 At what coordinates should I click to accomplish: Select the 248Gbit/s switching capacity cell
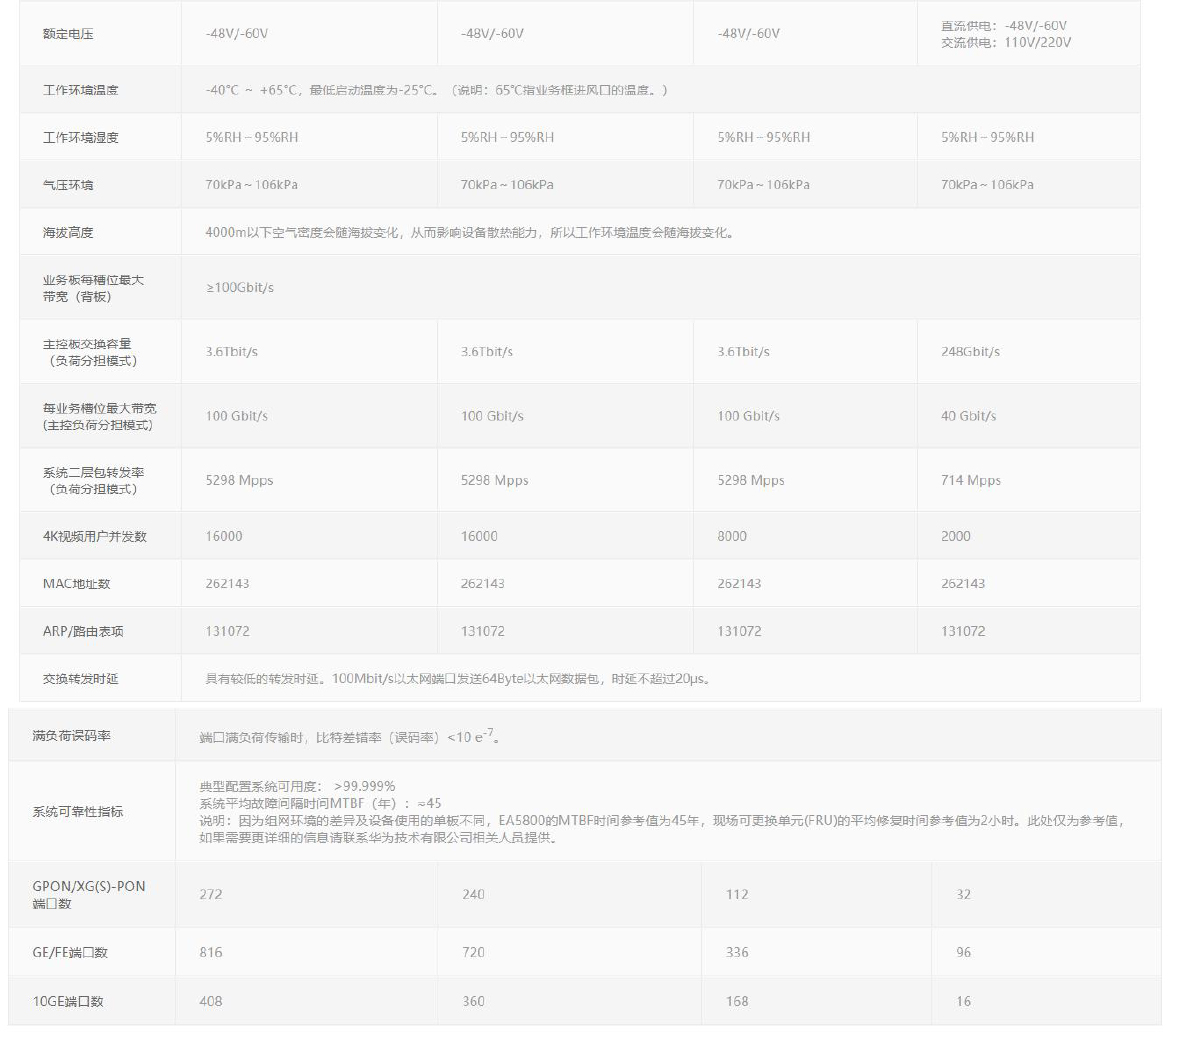click(x=970, y=352)
